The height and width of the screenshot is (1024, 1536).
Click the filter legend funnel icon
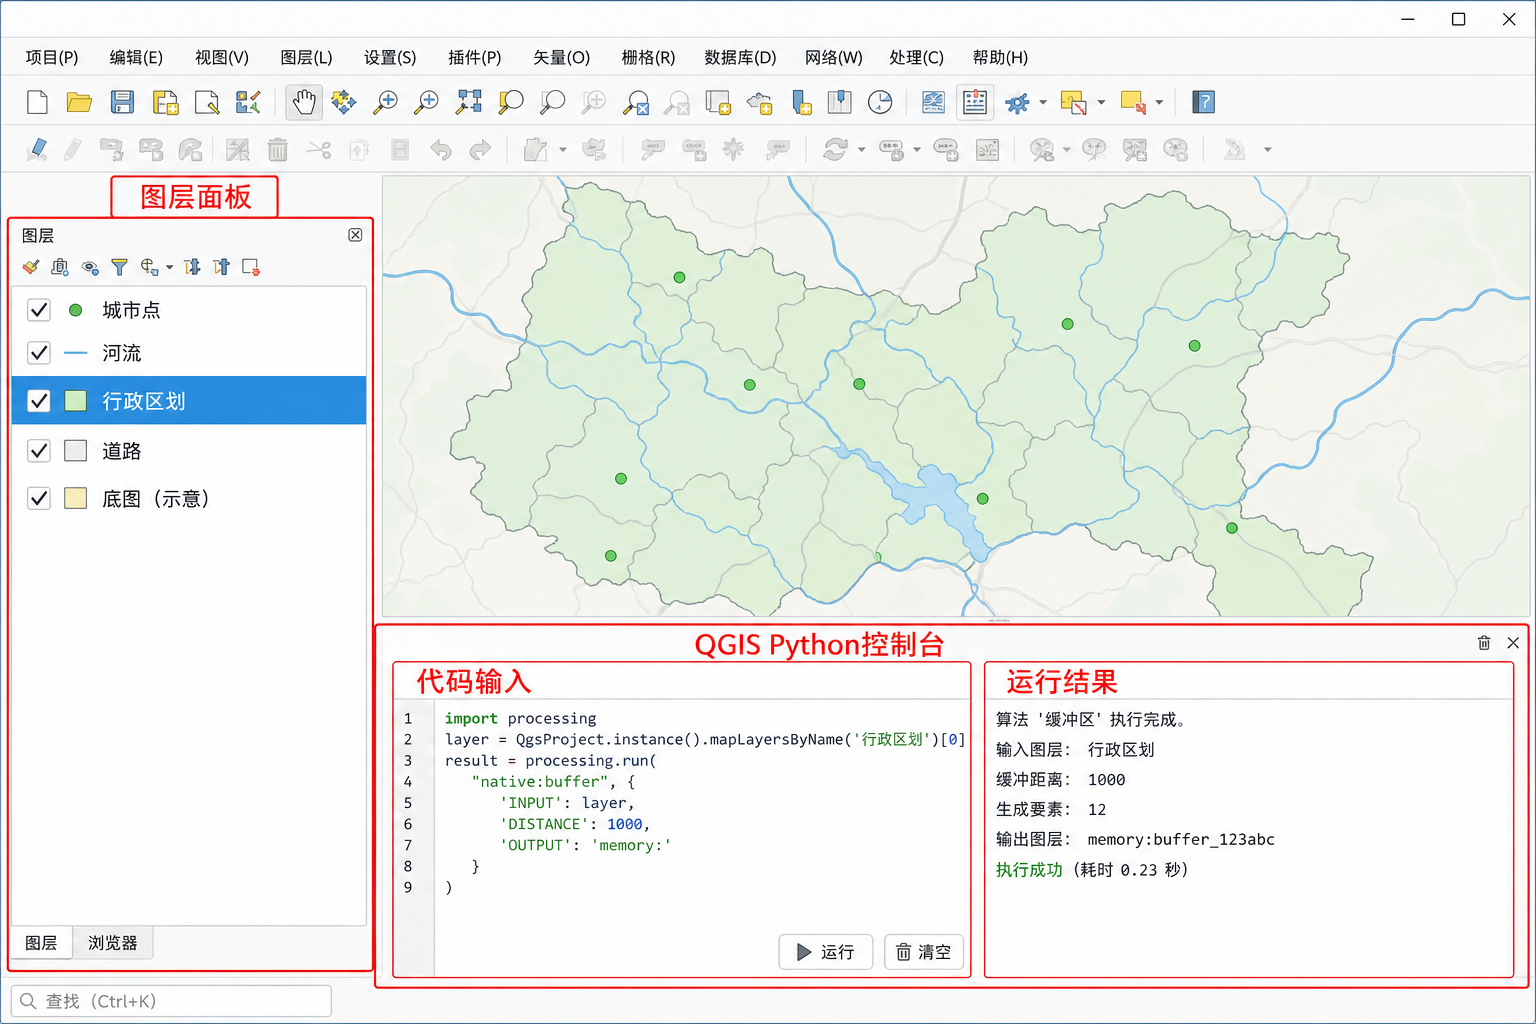119,267
